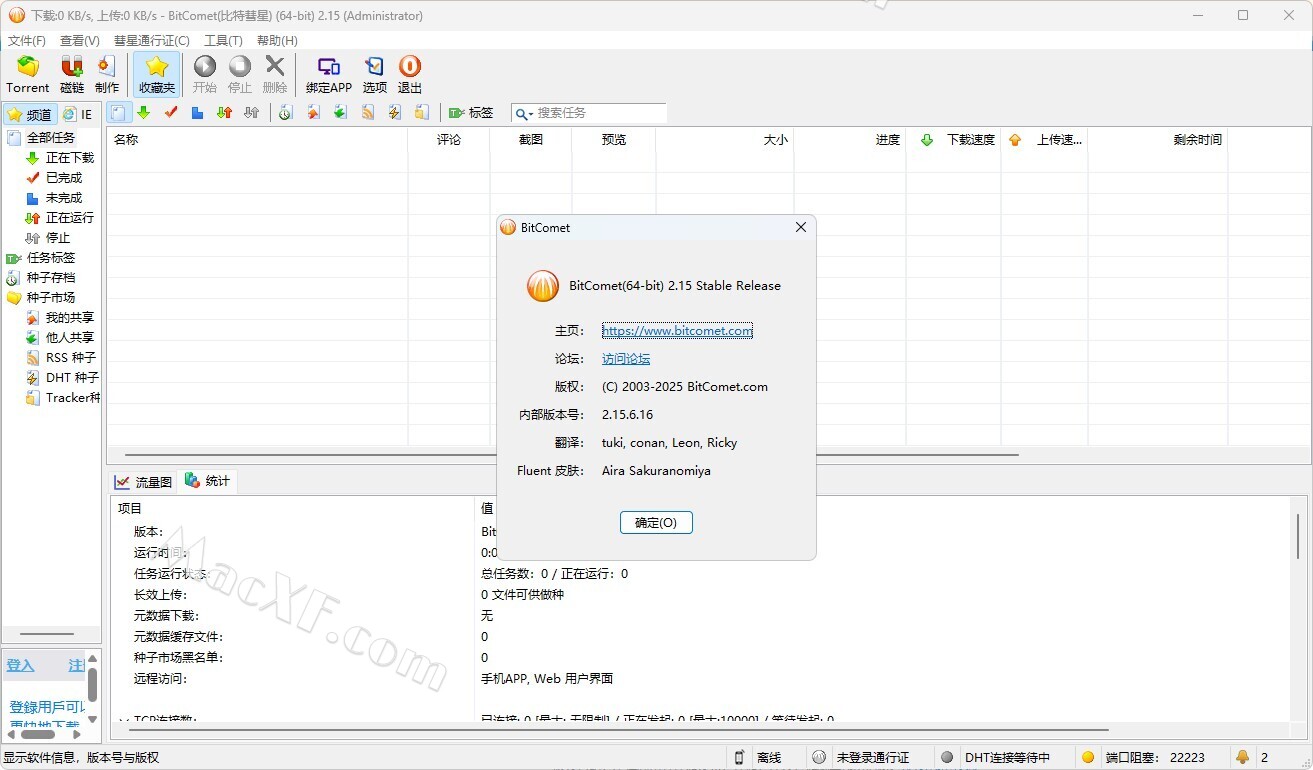Switch to the 频道 sidebar tab

point(29,114)
